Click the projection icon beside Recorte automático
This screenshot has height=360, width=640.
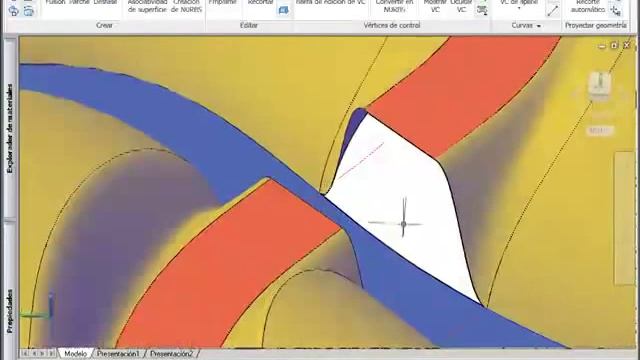[616, 10]
